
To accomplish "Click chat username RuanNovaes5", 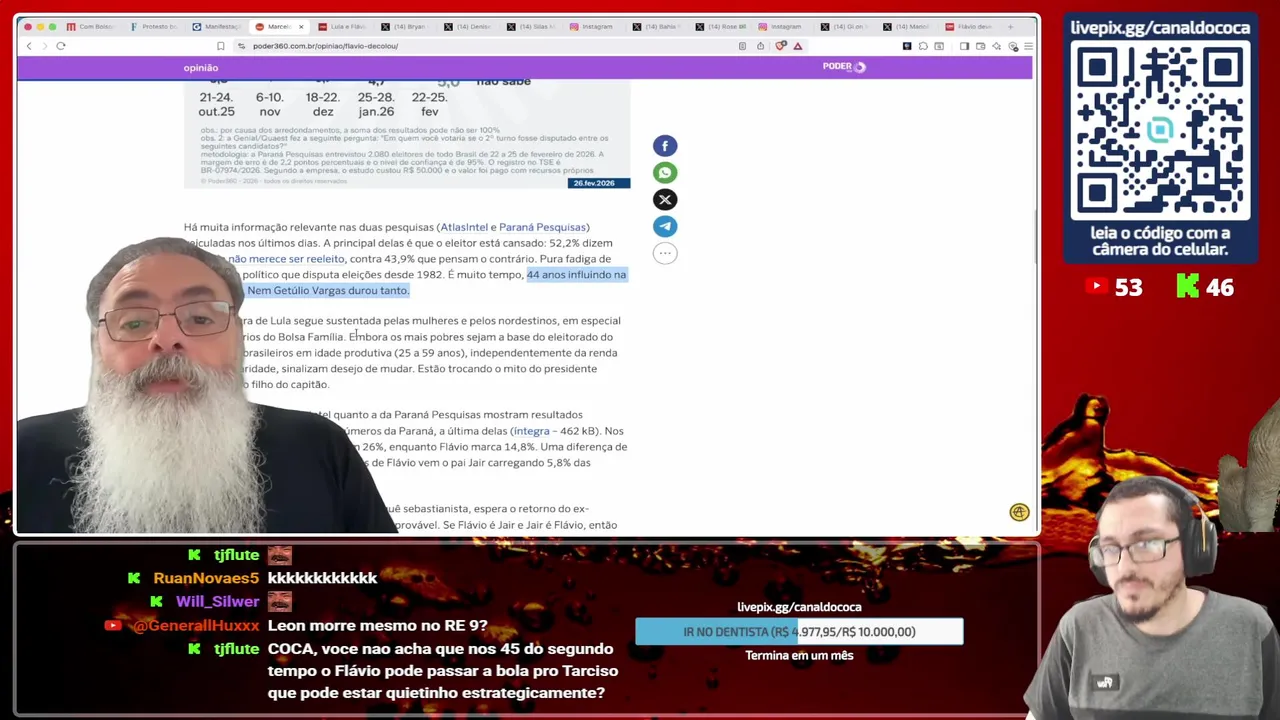I will [206, 578].
